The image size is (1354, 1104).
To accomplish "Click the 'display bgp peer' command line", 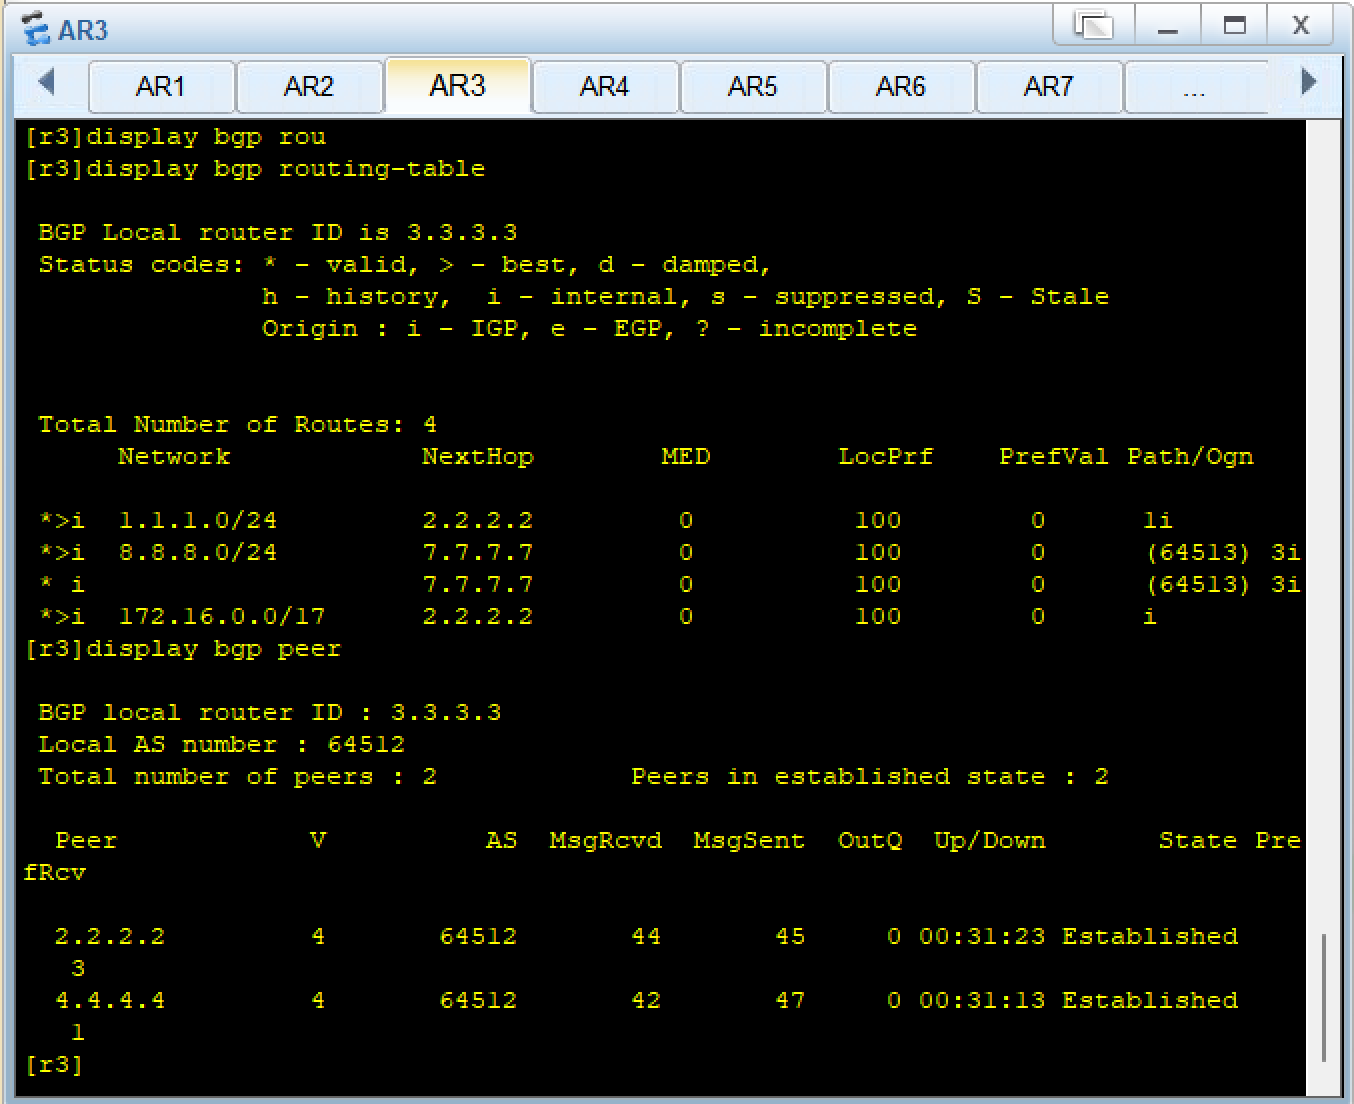I will coord(183,648).
